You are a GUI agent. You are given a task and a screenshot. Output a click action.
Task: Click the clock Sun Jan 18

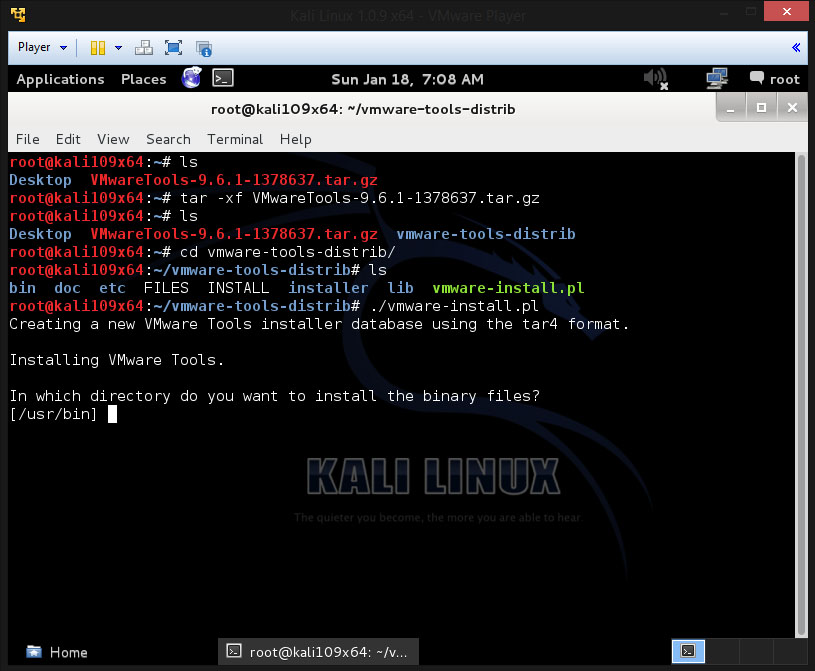click(x=408, y=79)
